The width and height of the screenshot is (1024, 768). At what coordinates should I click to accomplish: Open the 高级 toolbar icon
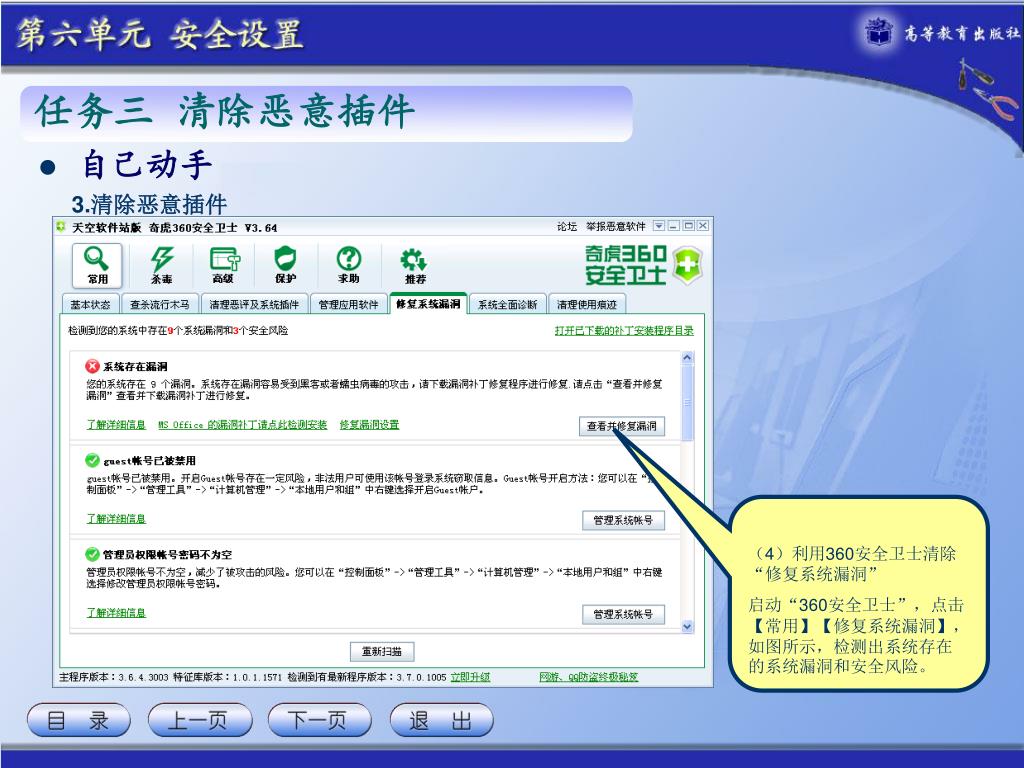[223, 265]
